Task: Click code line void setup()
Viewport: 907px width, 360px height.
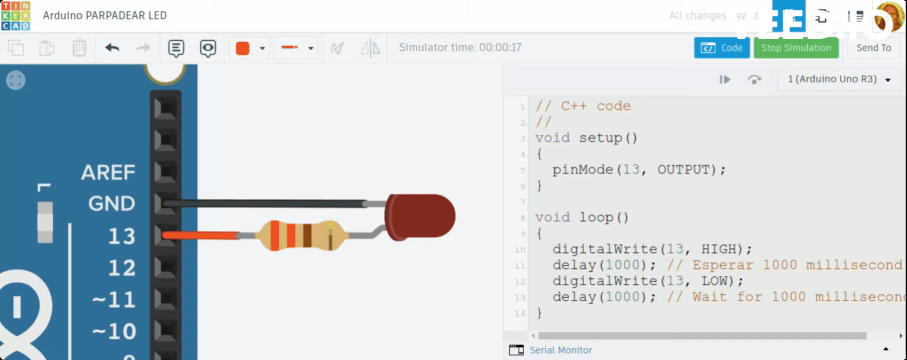Action: 586,138
